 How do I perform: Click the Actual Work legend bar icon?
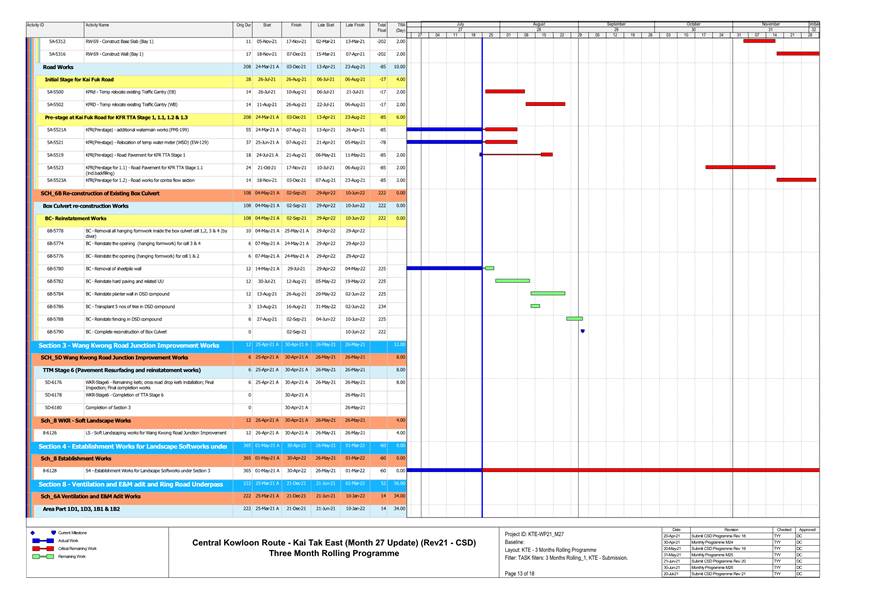[x=41, y=540]
